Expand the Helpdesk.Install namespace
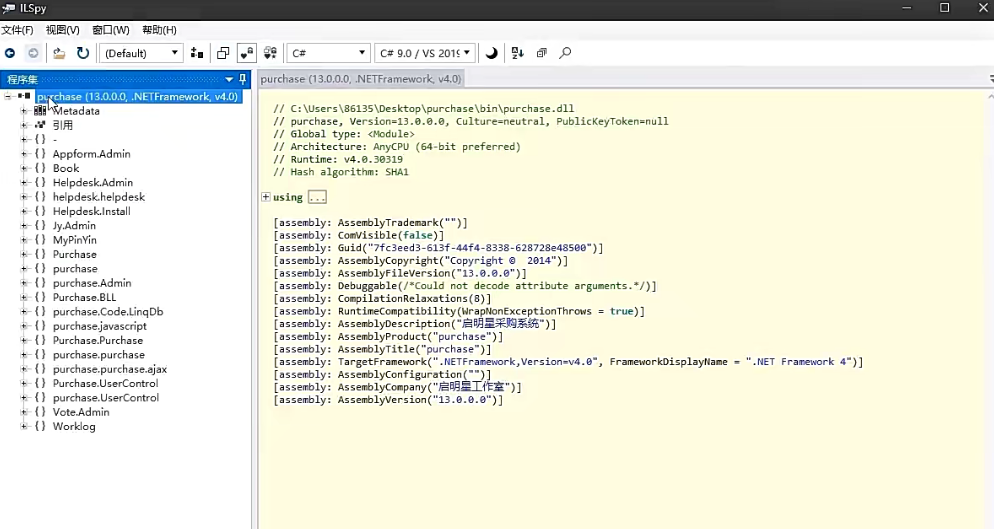This screenshot has height=529, width=994. (23, 211)
